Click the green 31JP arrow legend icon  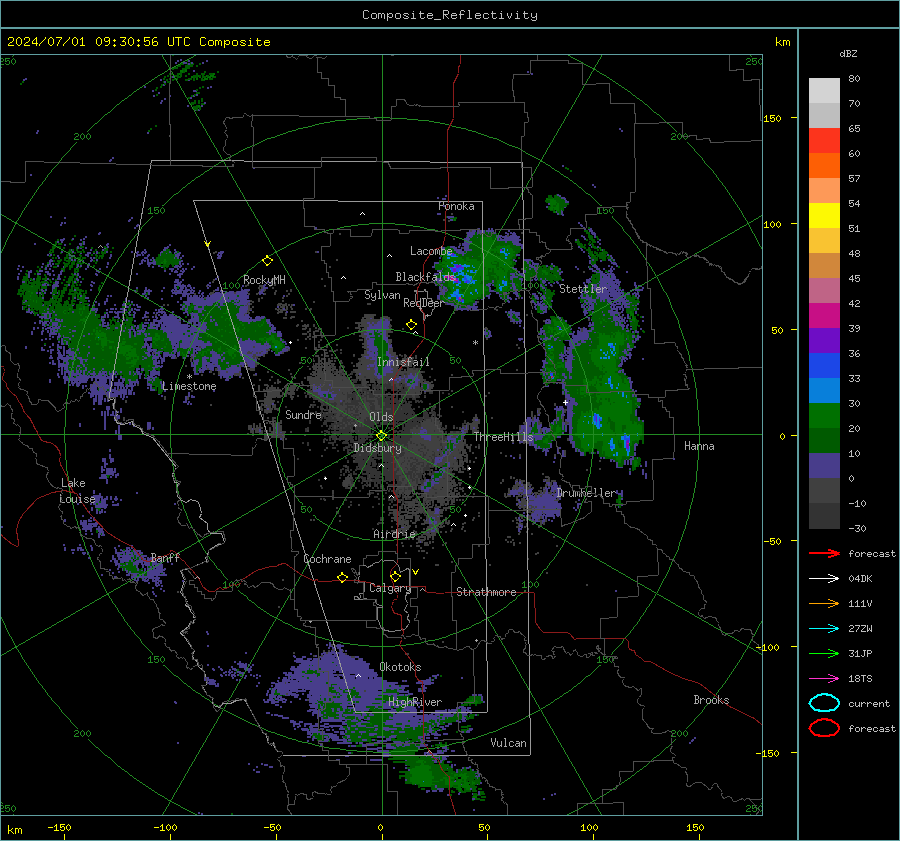[x=824, y=653]
